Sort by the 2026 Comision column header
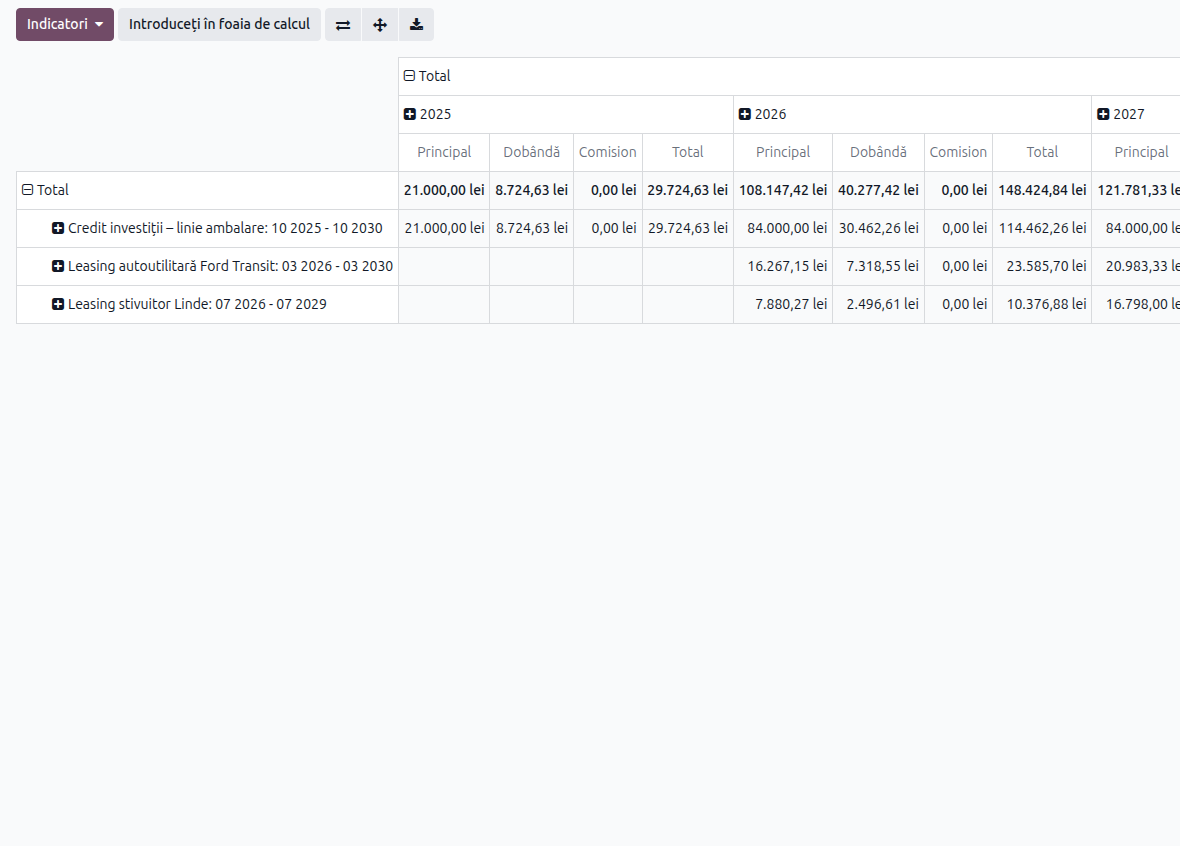Viewport: 1180px width, 846px height. tap(958, 152)
